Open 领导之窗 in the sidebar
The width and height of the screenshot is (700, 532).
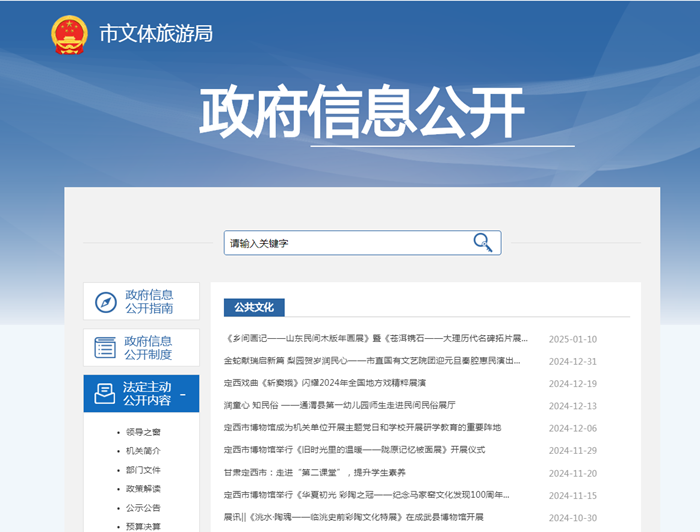click(x=143, y=432)
